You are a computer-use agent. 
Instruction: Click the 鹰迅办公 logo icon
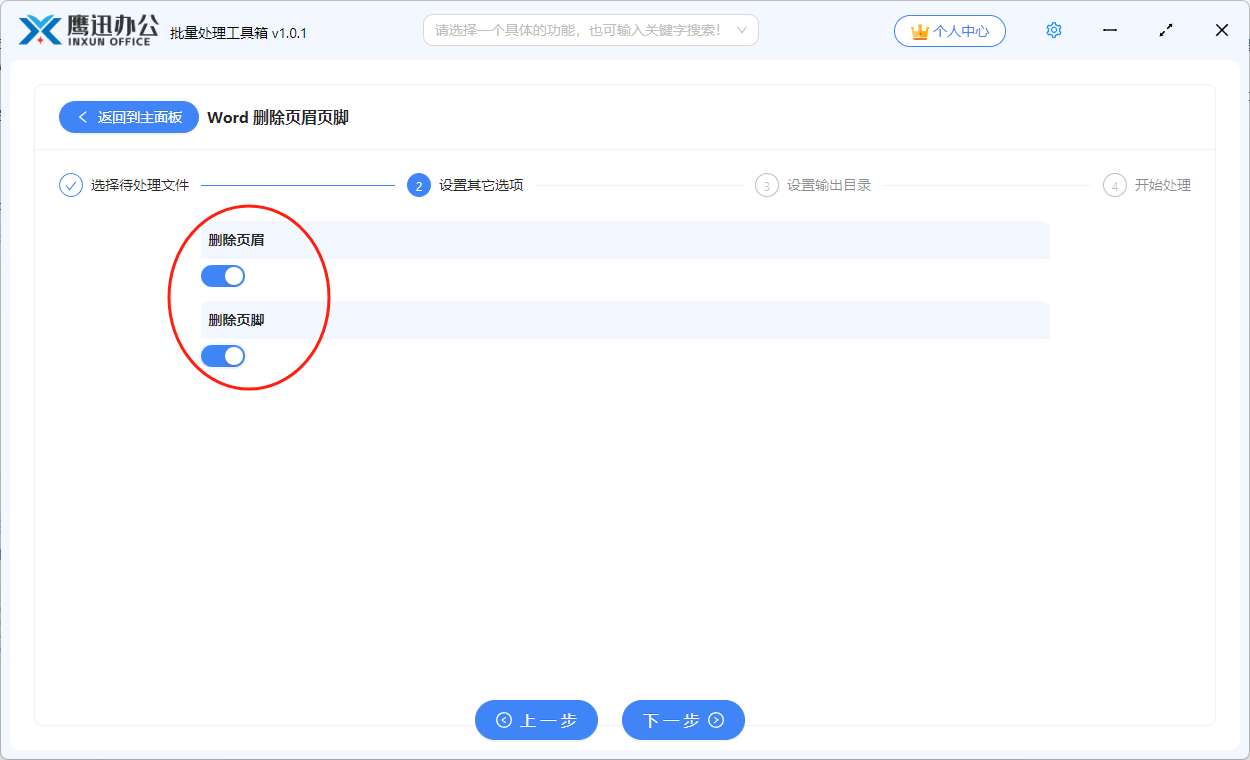pos(38,30)
